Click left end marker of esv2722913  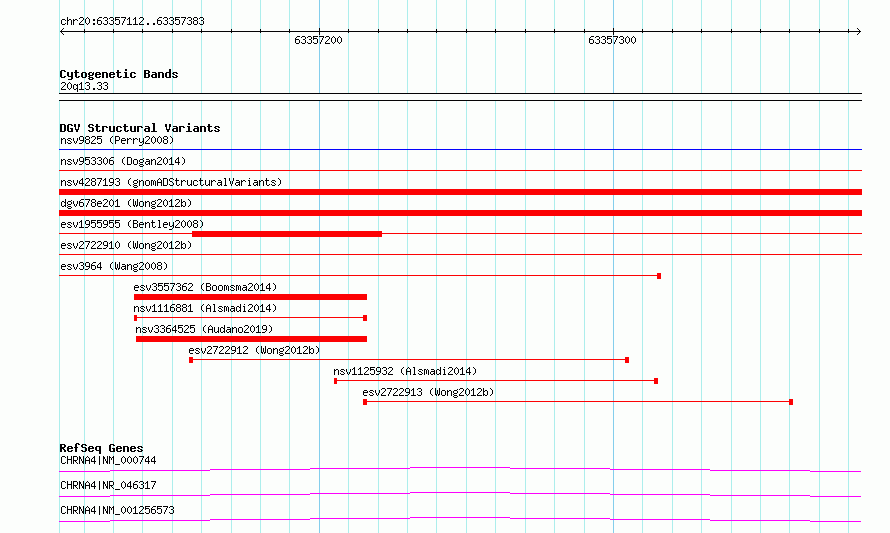tap(365, 402)
